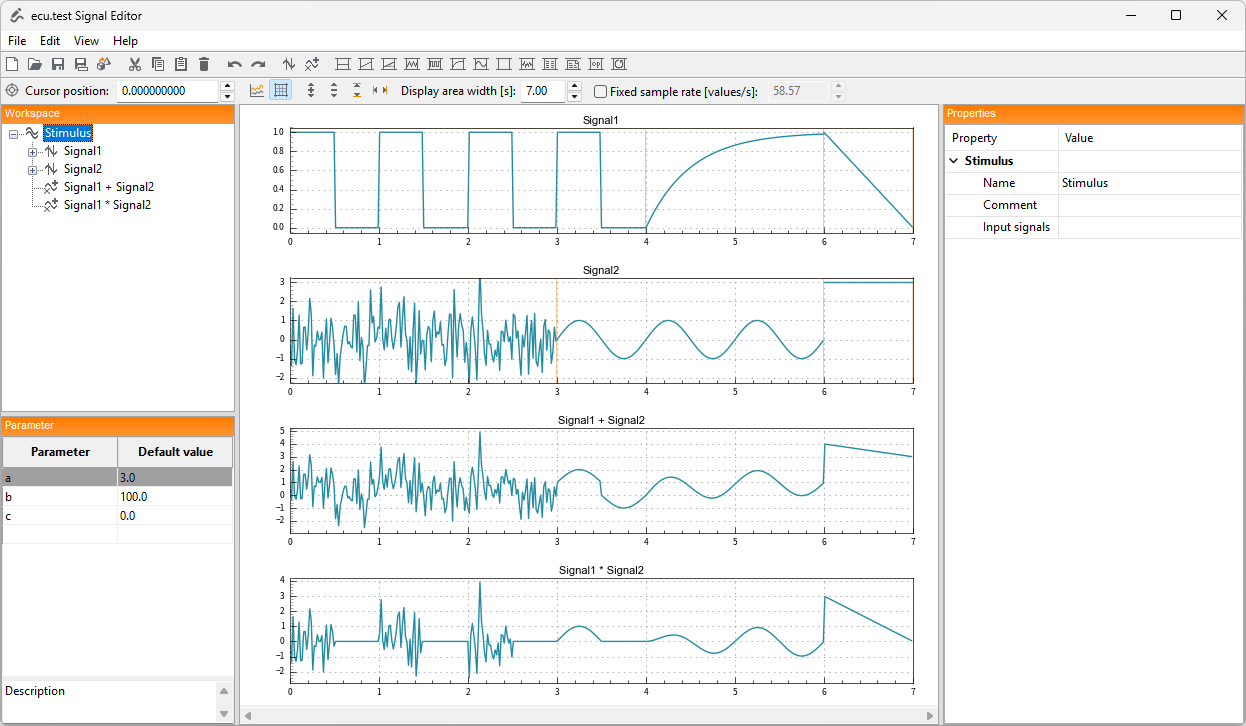Click the Default value column header
The height and width of the screenshot is (726, 1246).
coord(175,452)
